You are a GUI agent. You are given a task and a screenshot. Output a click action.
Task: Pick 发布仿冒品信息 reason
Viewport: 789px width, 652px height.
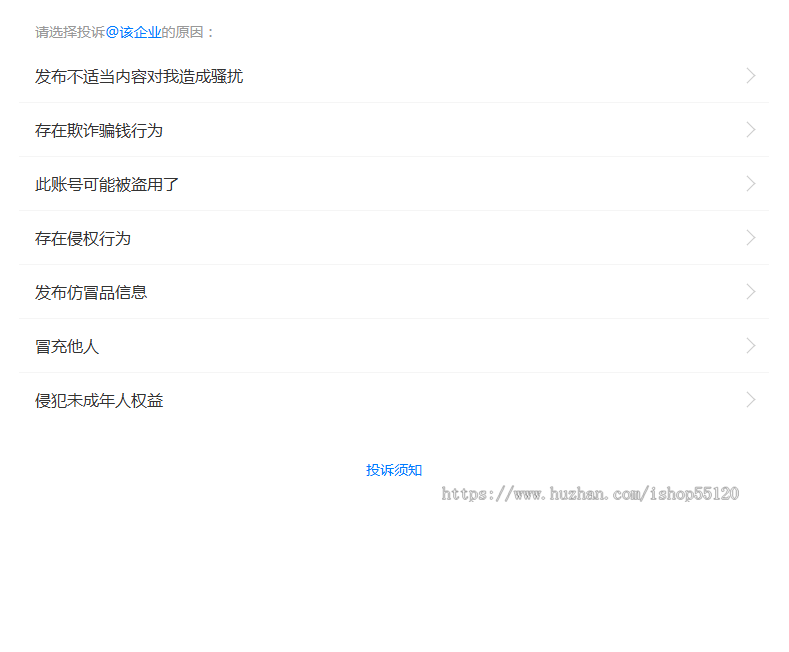pyautogui.click(x=393, y=292)
